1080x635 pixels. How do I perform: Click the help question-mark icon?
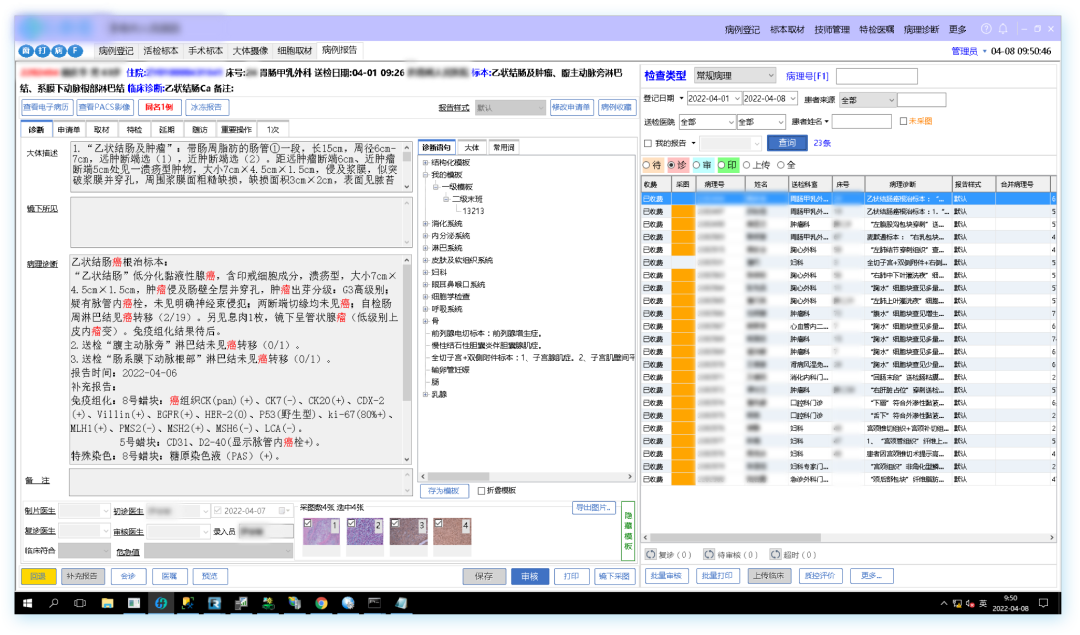click(986, 29)
